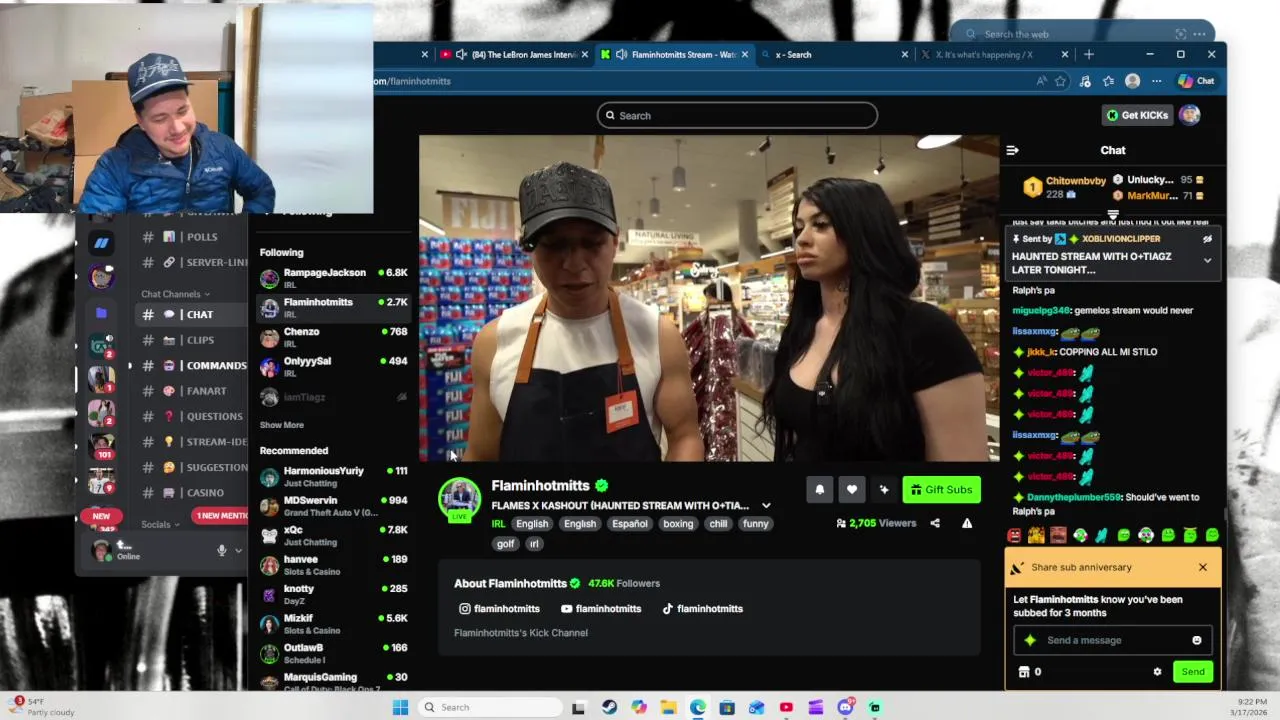The image size is (1280, 720).
Task: Open the Discord POLLS channel
Action: 191,237
